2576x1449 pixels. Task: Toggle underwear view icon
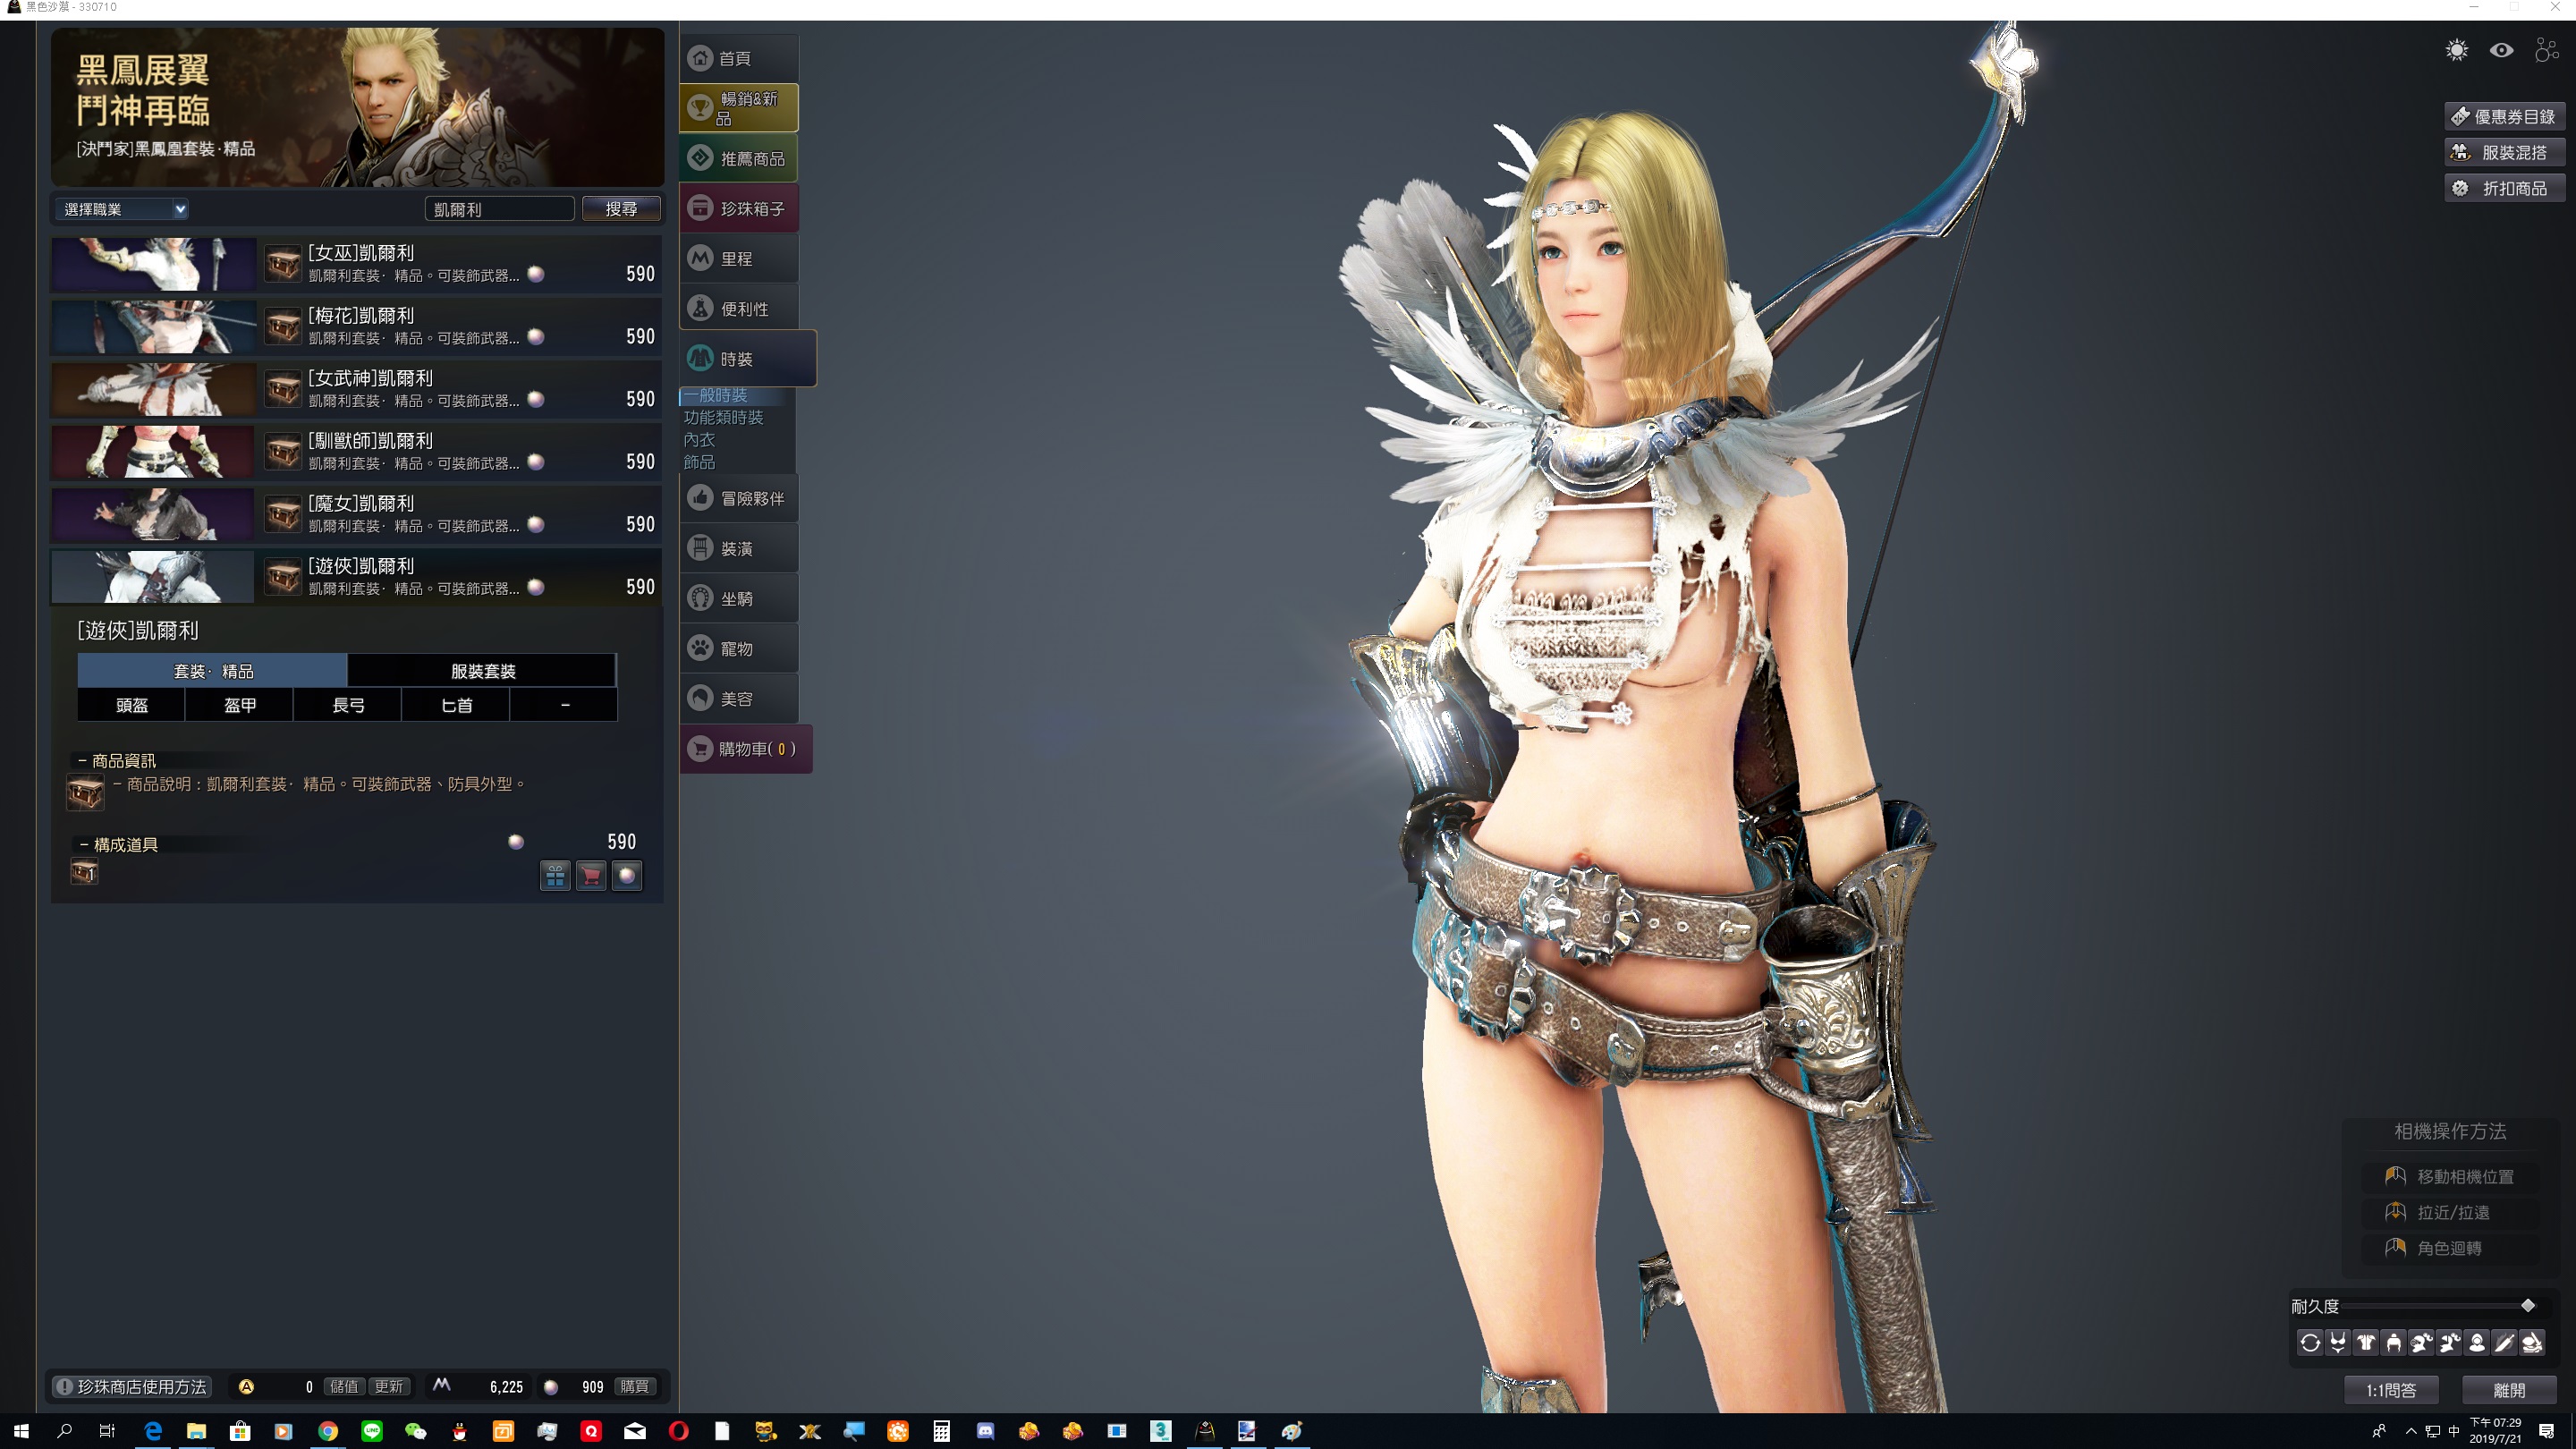[2337, 1343]
